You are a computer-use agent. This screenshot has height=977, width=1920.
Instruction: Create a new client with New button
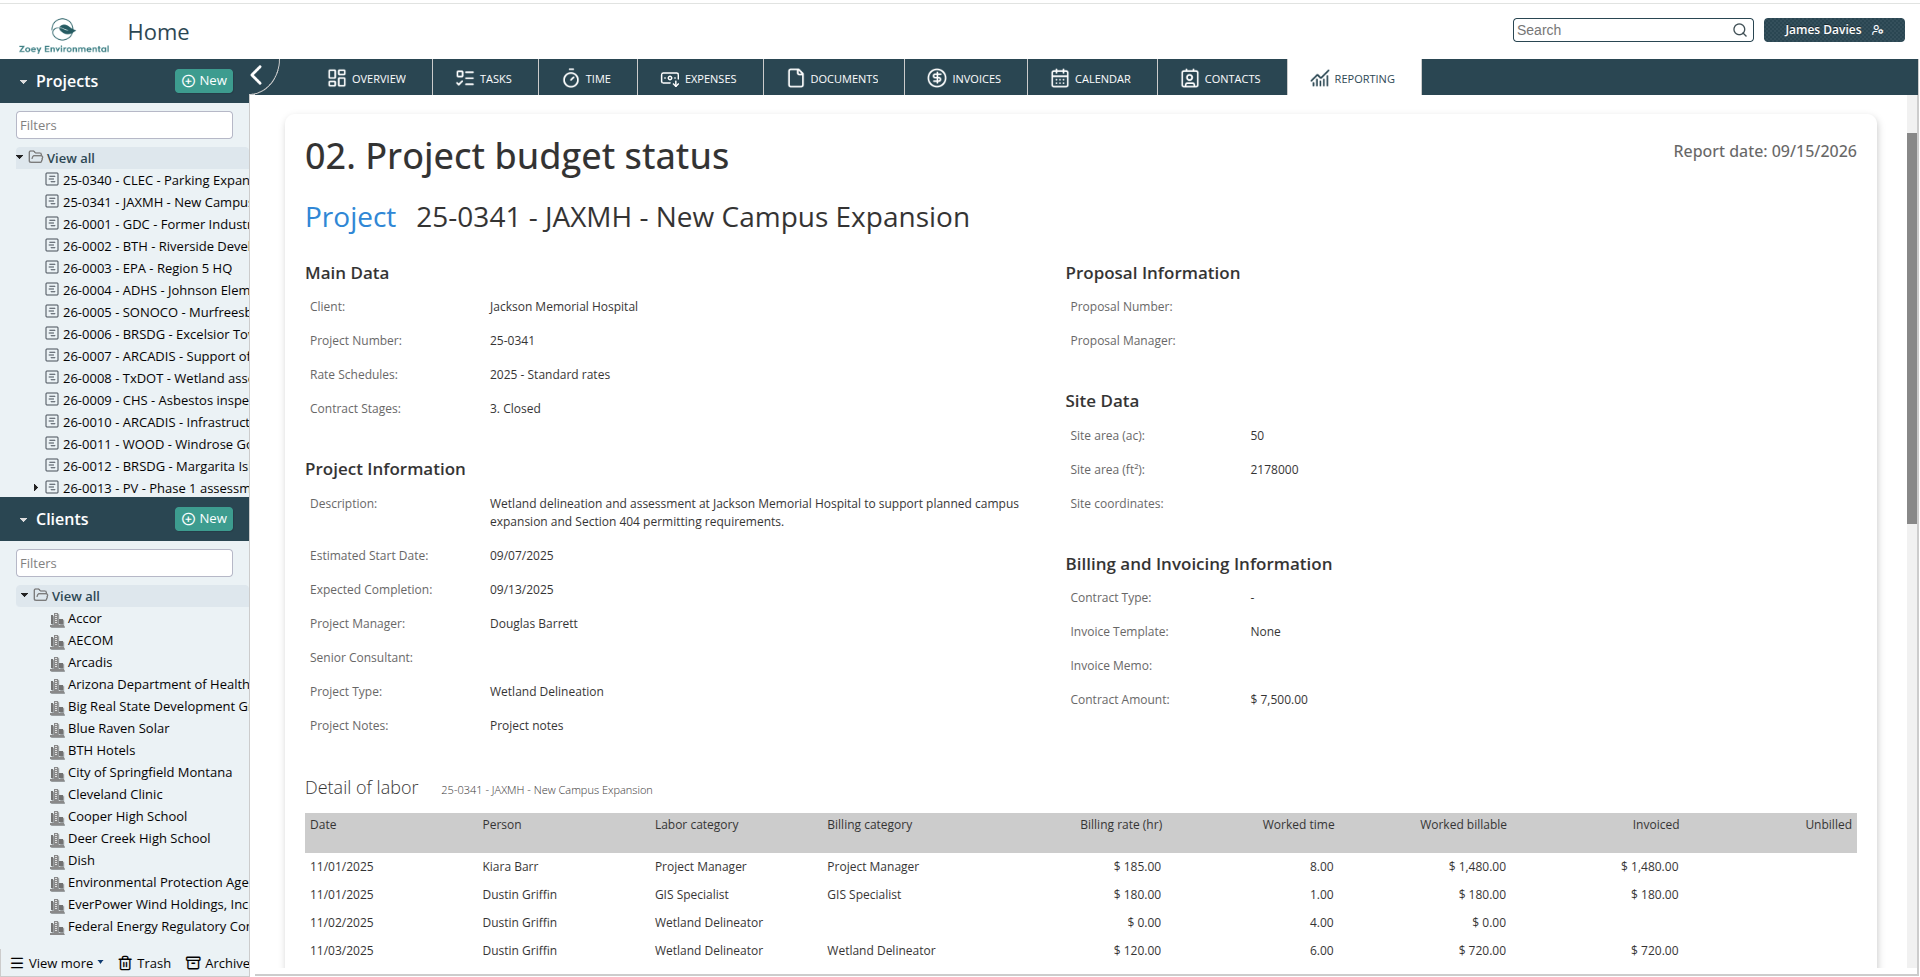click(204, 519)
